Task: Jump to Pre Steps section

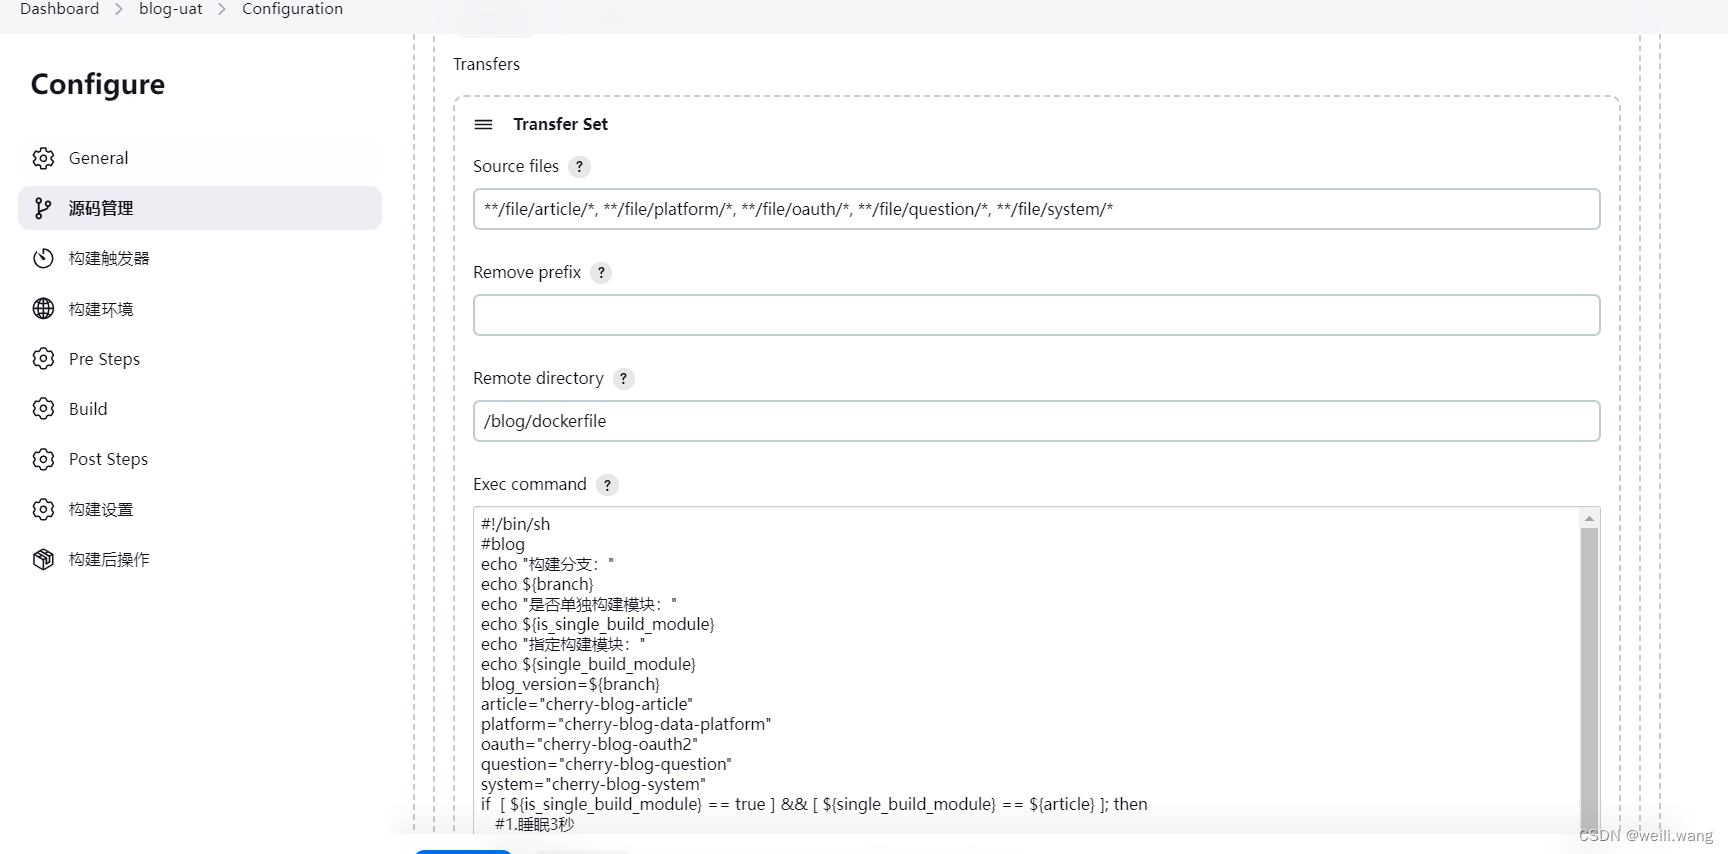Action: tap(200, 358)
